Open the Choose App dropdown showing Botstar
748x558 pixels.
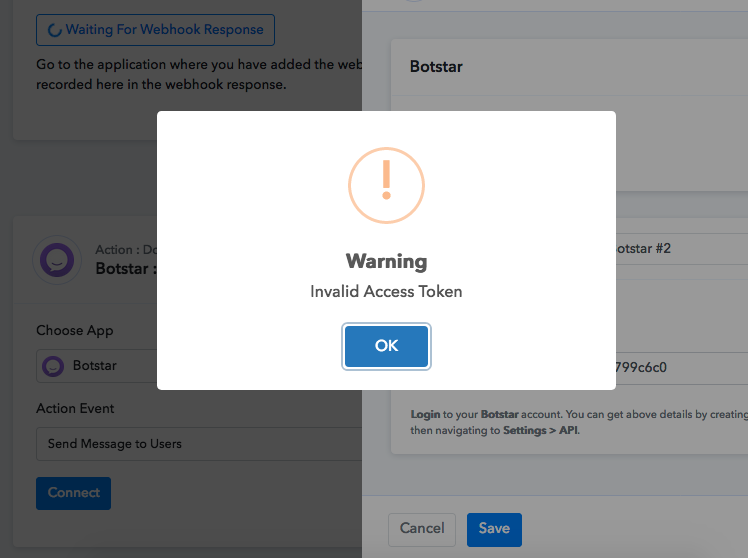tap(97, 366)
